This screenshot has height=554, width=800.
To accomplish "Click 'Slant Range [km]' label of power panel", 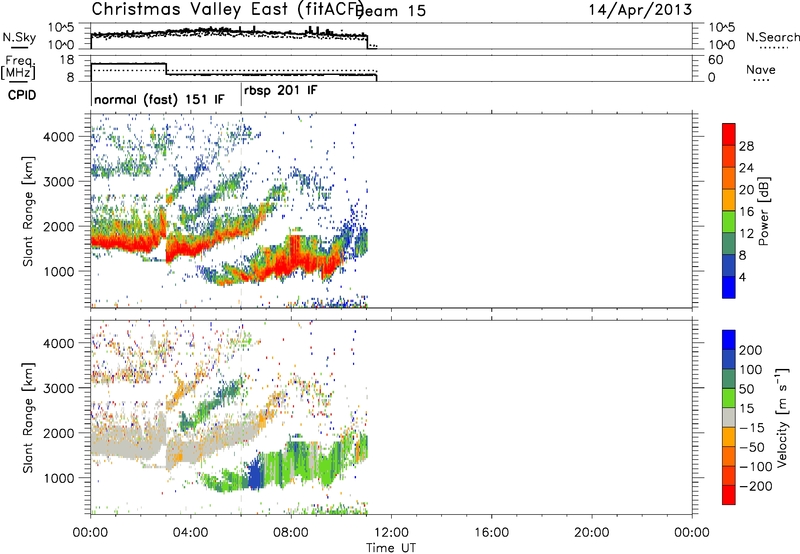I will pyautogui.click(x=28, y=211).
